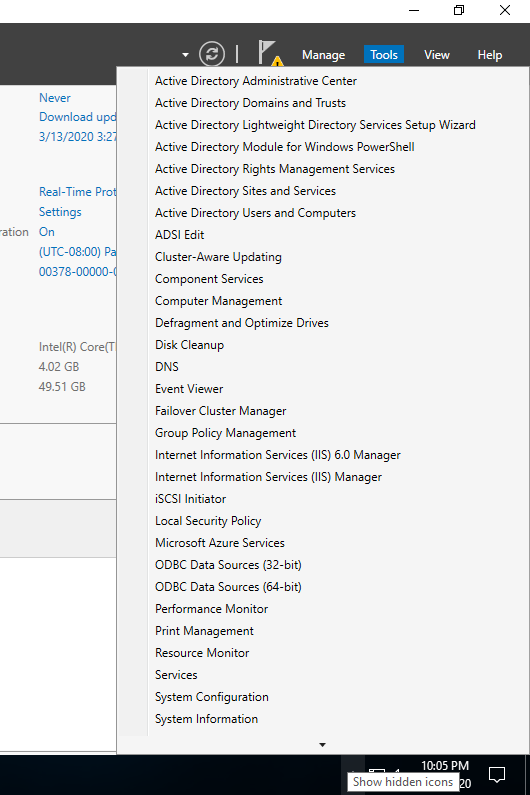
Task: Launch Resource Monitor
Action: coord(202,653)
